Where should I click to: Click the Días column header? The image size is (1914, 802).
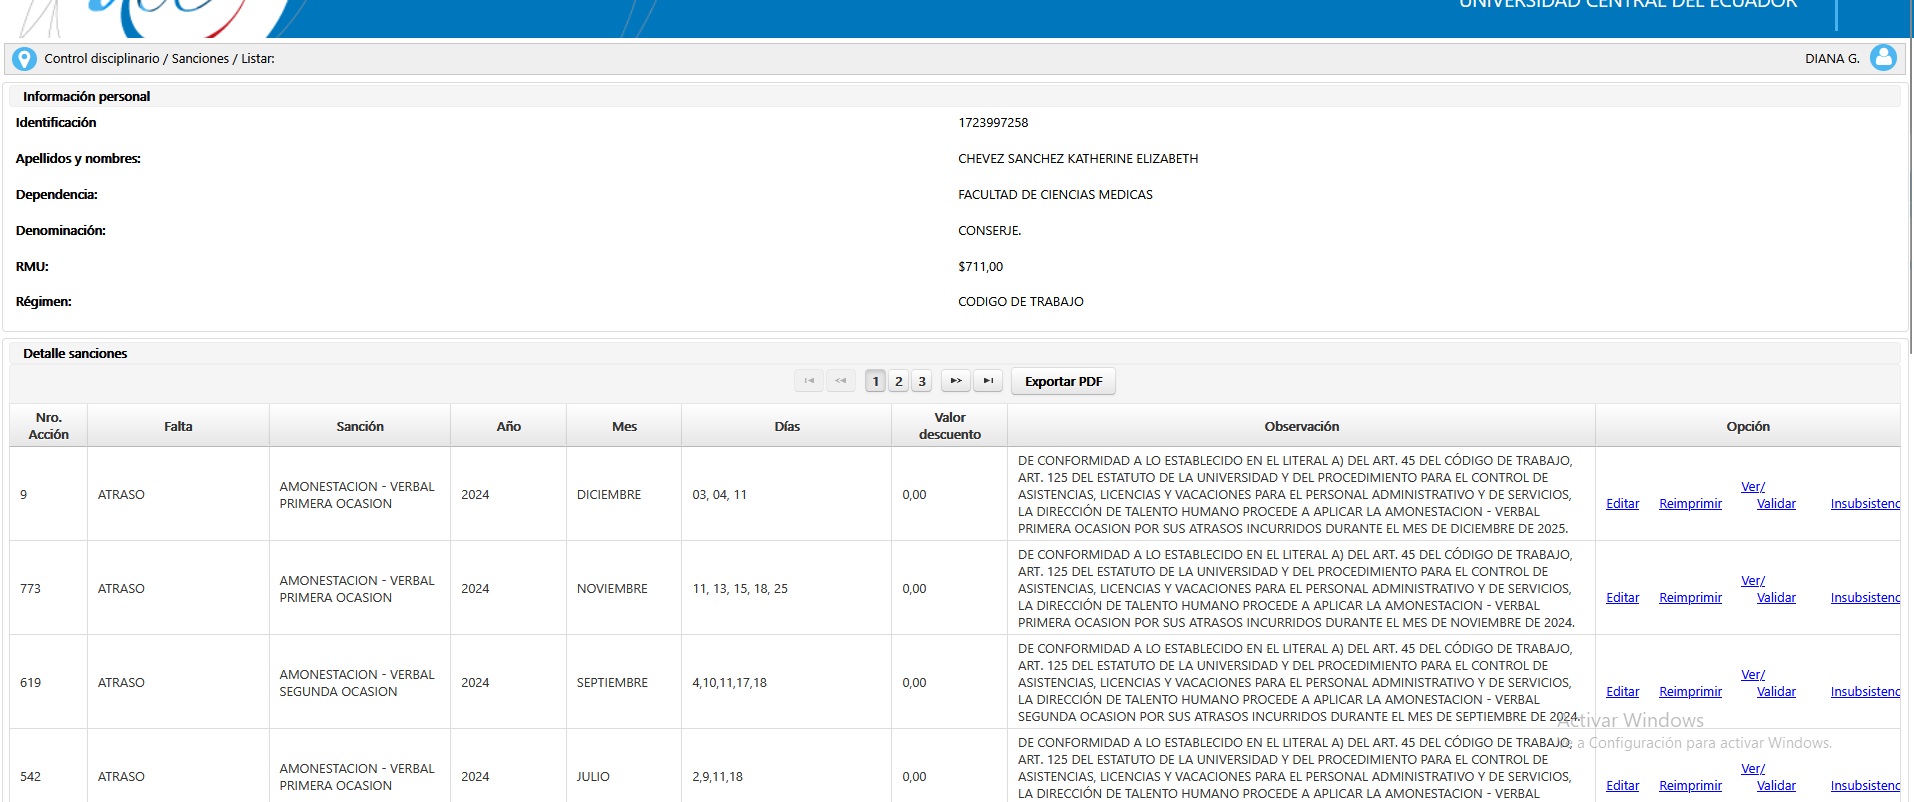[x=787, y=426]
